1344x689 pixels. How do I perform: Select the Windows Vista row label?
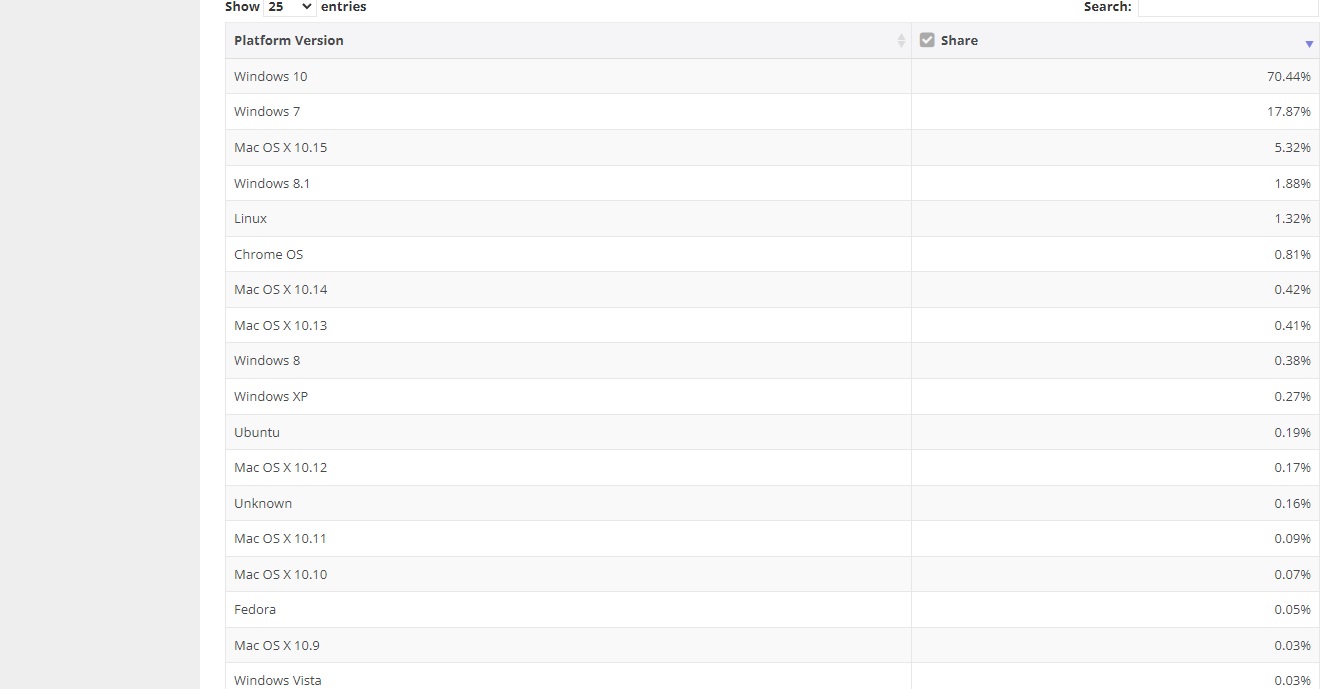point(278,680)
